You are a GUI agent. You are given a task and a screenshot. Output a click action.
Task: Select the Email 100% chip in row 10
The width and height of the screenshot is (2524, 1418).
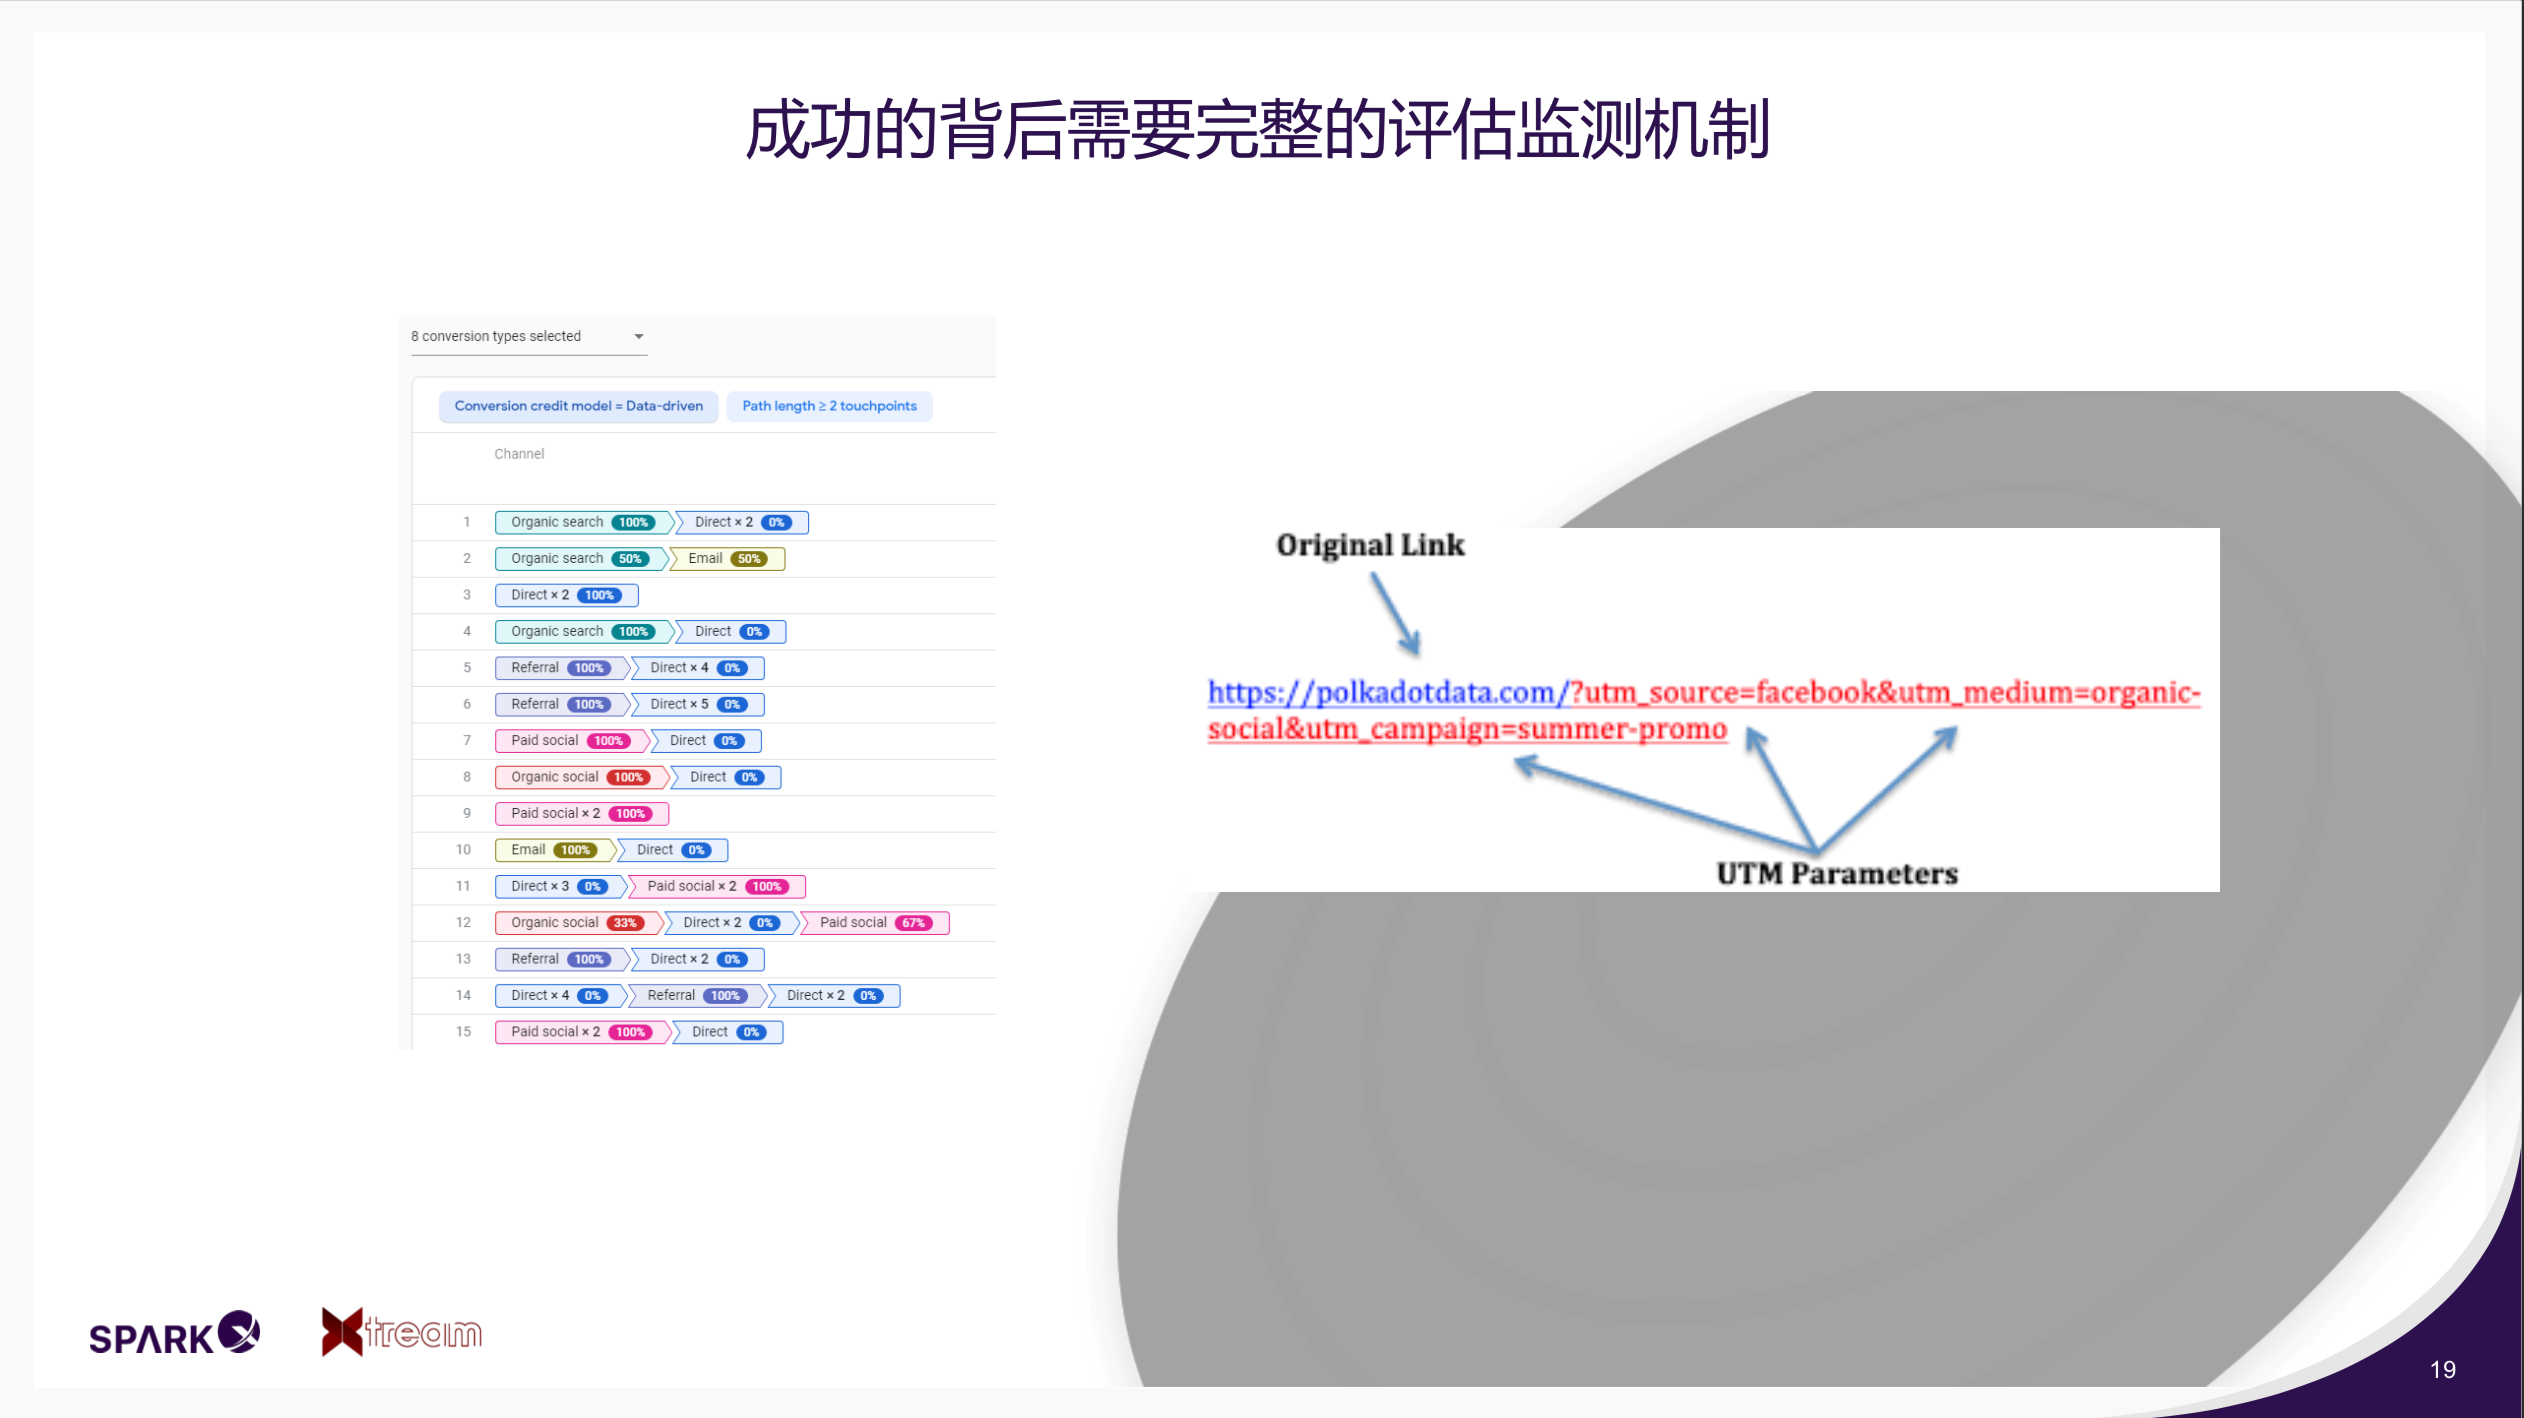click(554, 850)
